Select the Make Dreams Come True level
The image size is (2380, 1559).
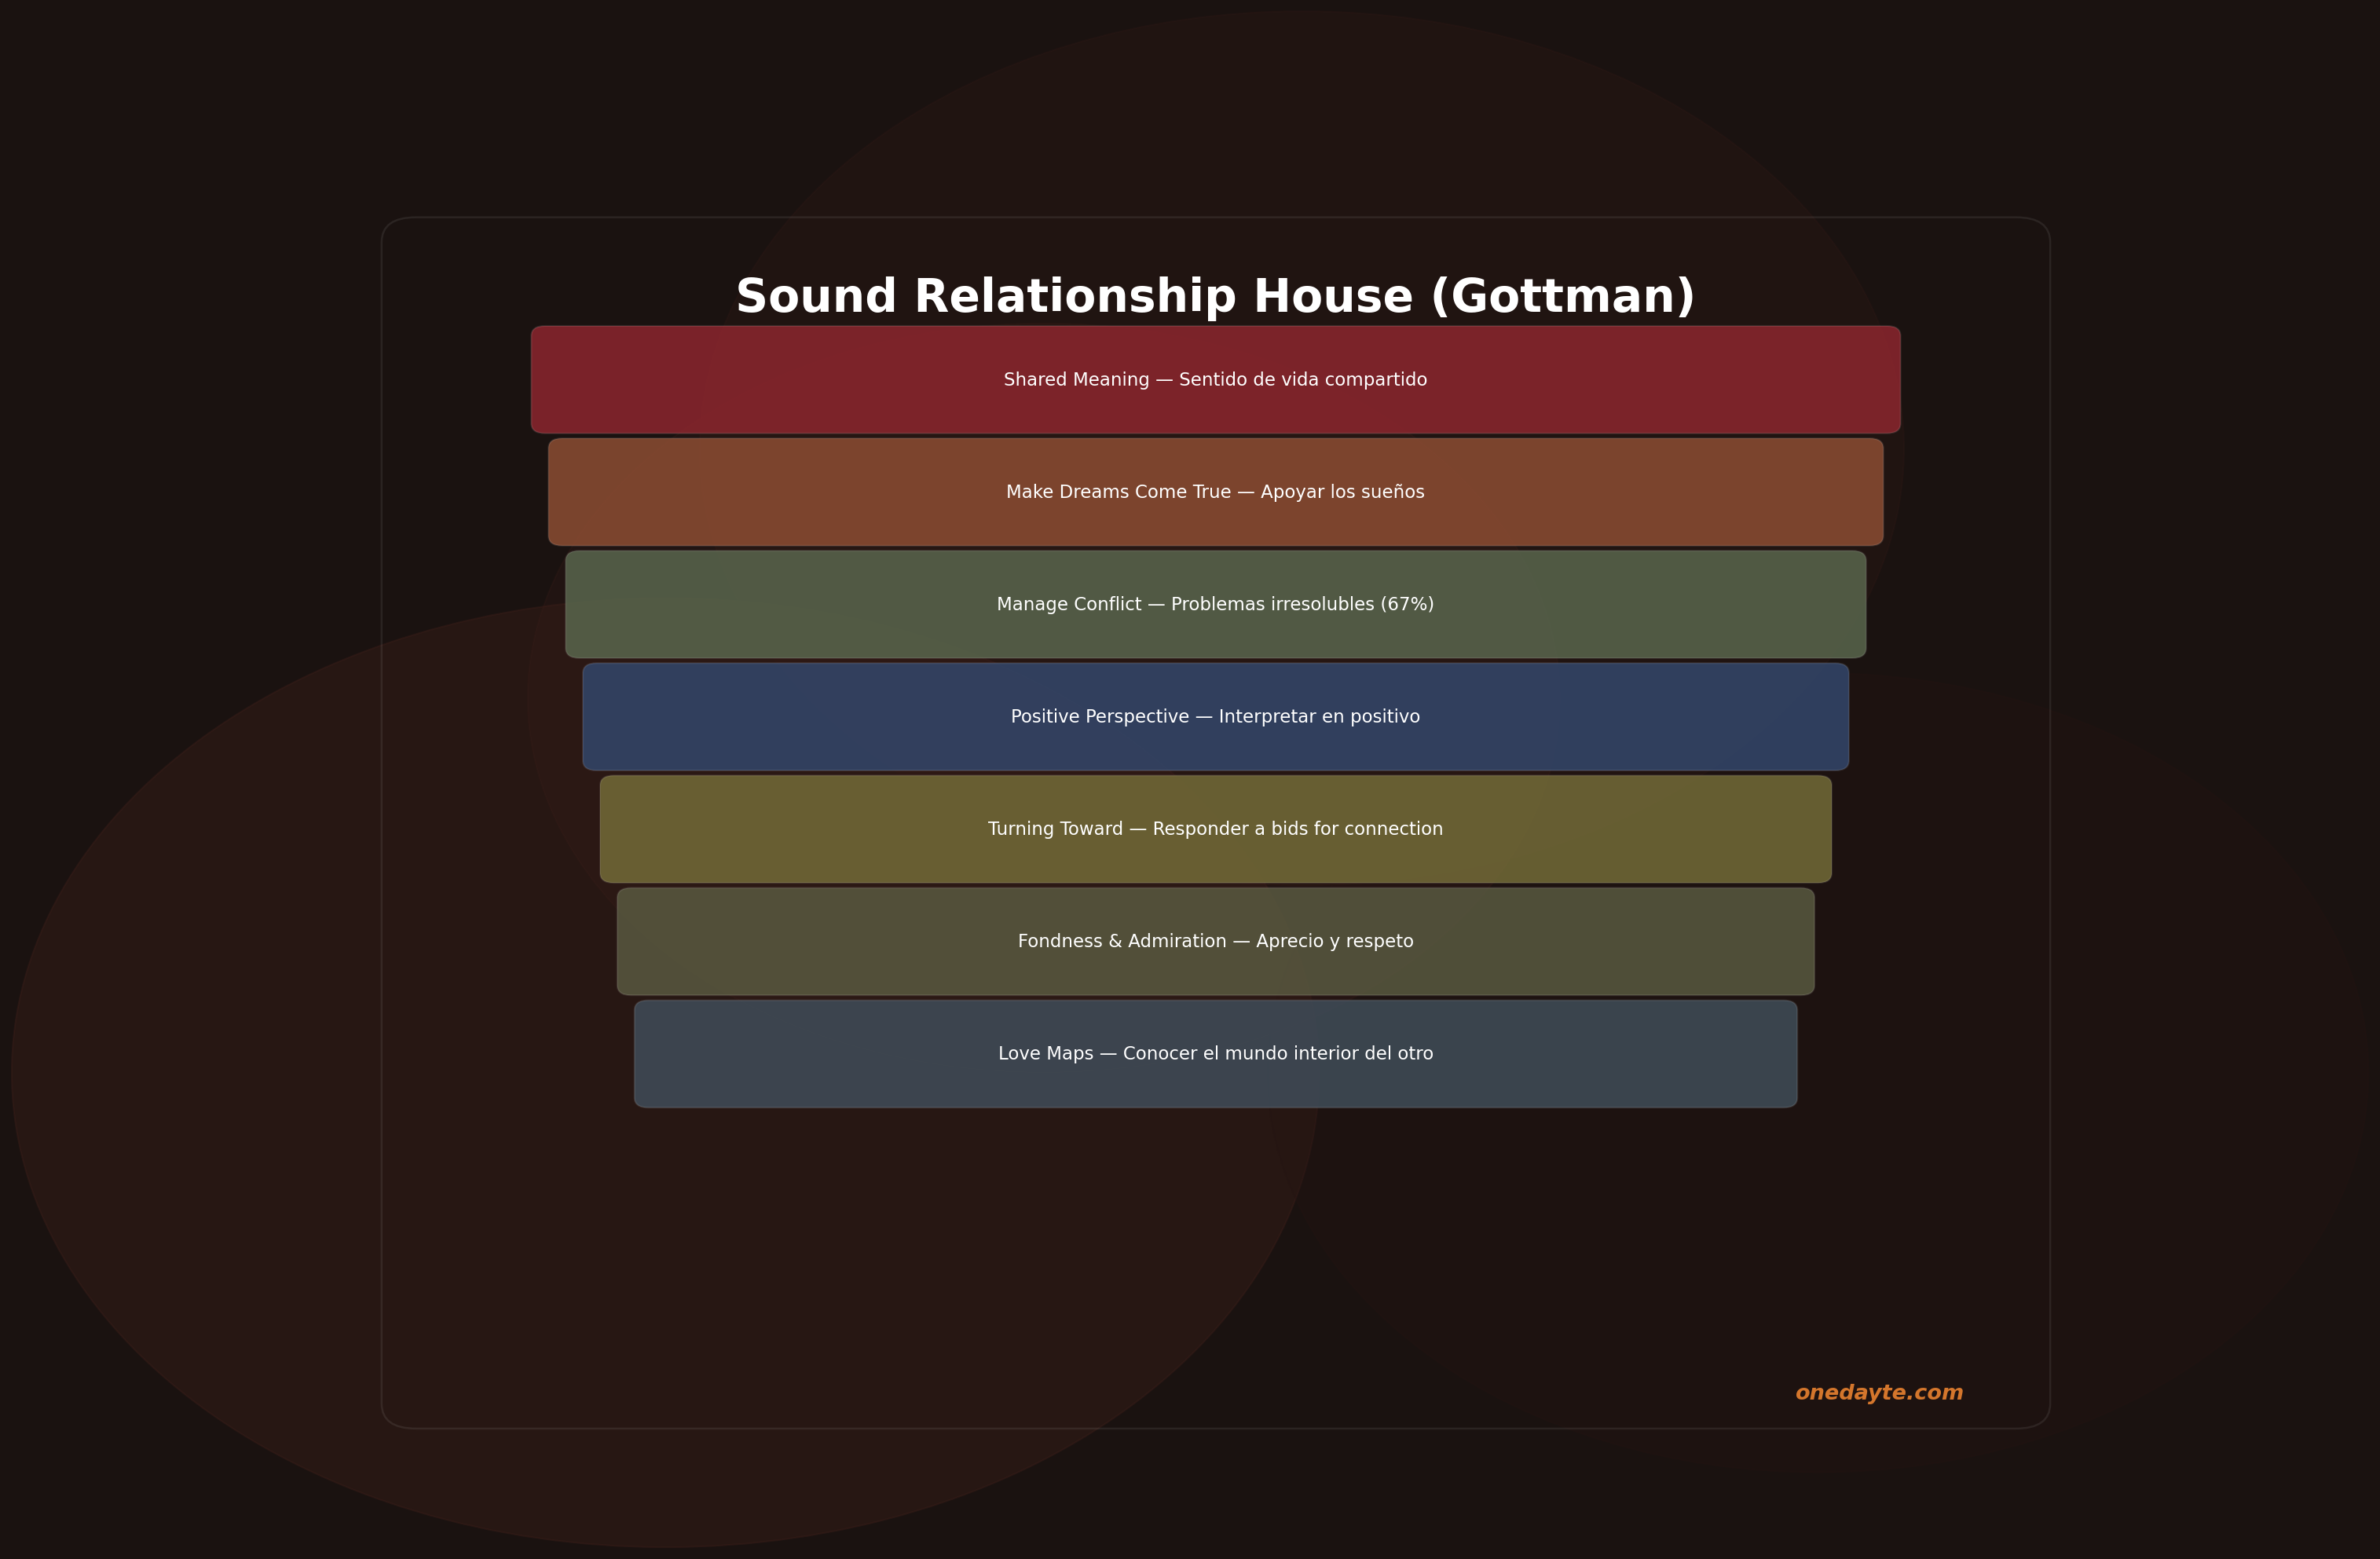(x=1214, y=491)
